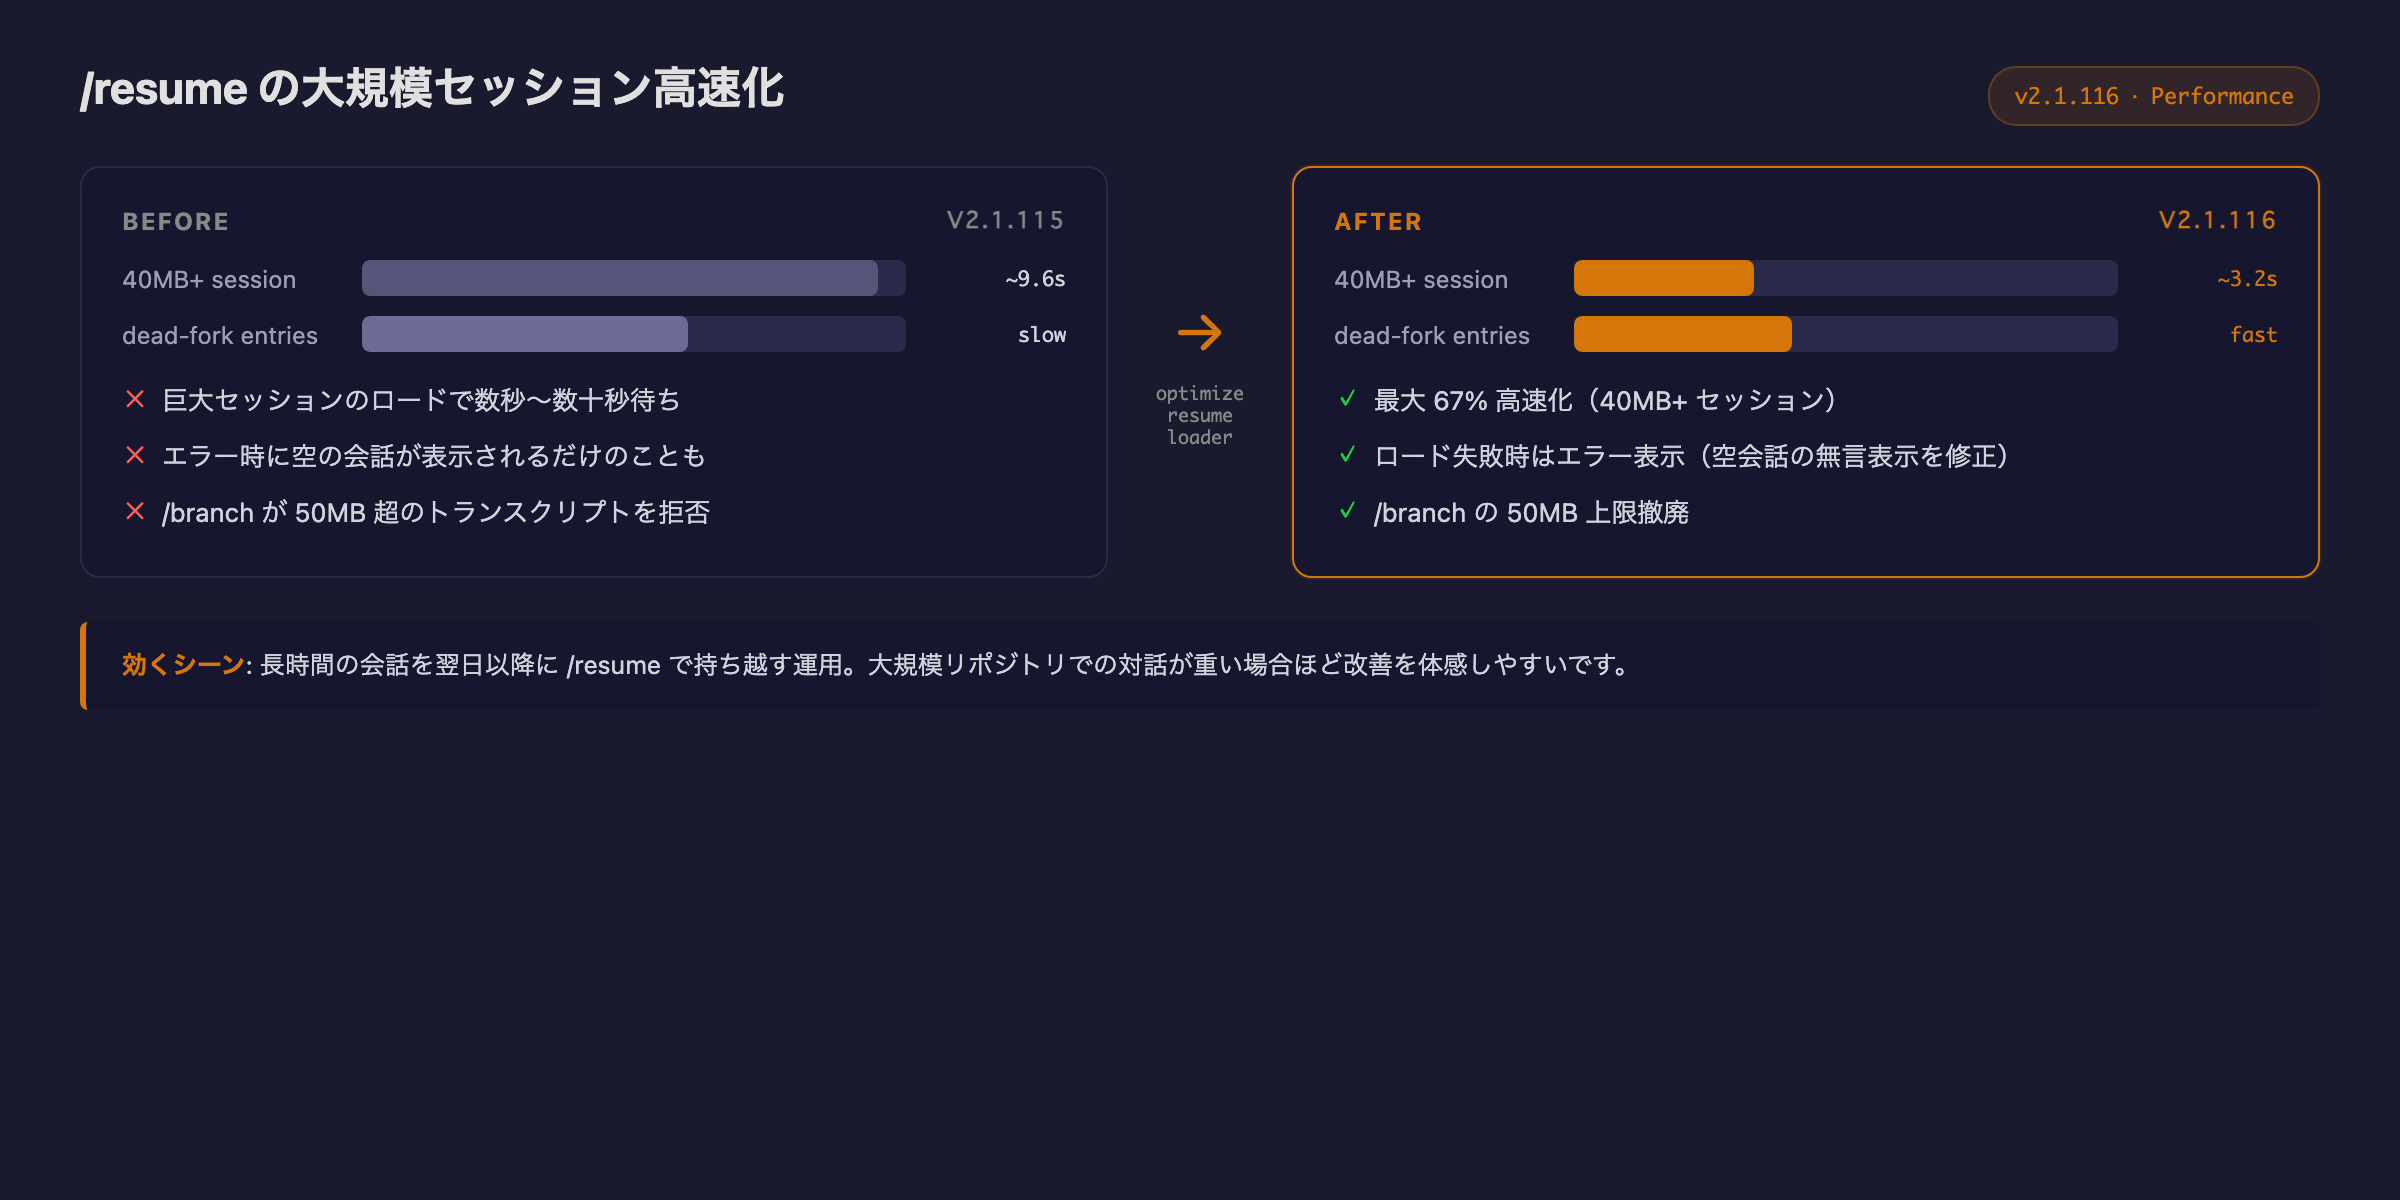This screenshot has width=2400, height=1200.
Task: Click the V2.1.116 label in AFTER panel
Action: (2218, 220)
